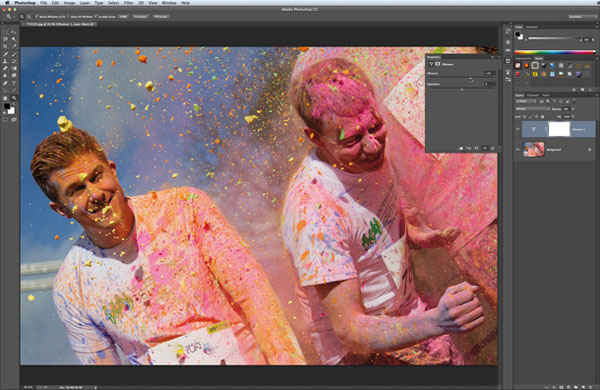Viewport: 600px width, 390px height.
Task: Select the Clone Stamp tool
Action: 5,61
